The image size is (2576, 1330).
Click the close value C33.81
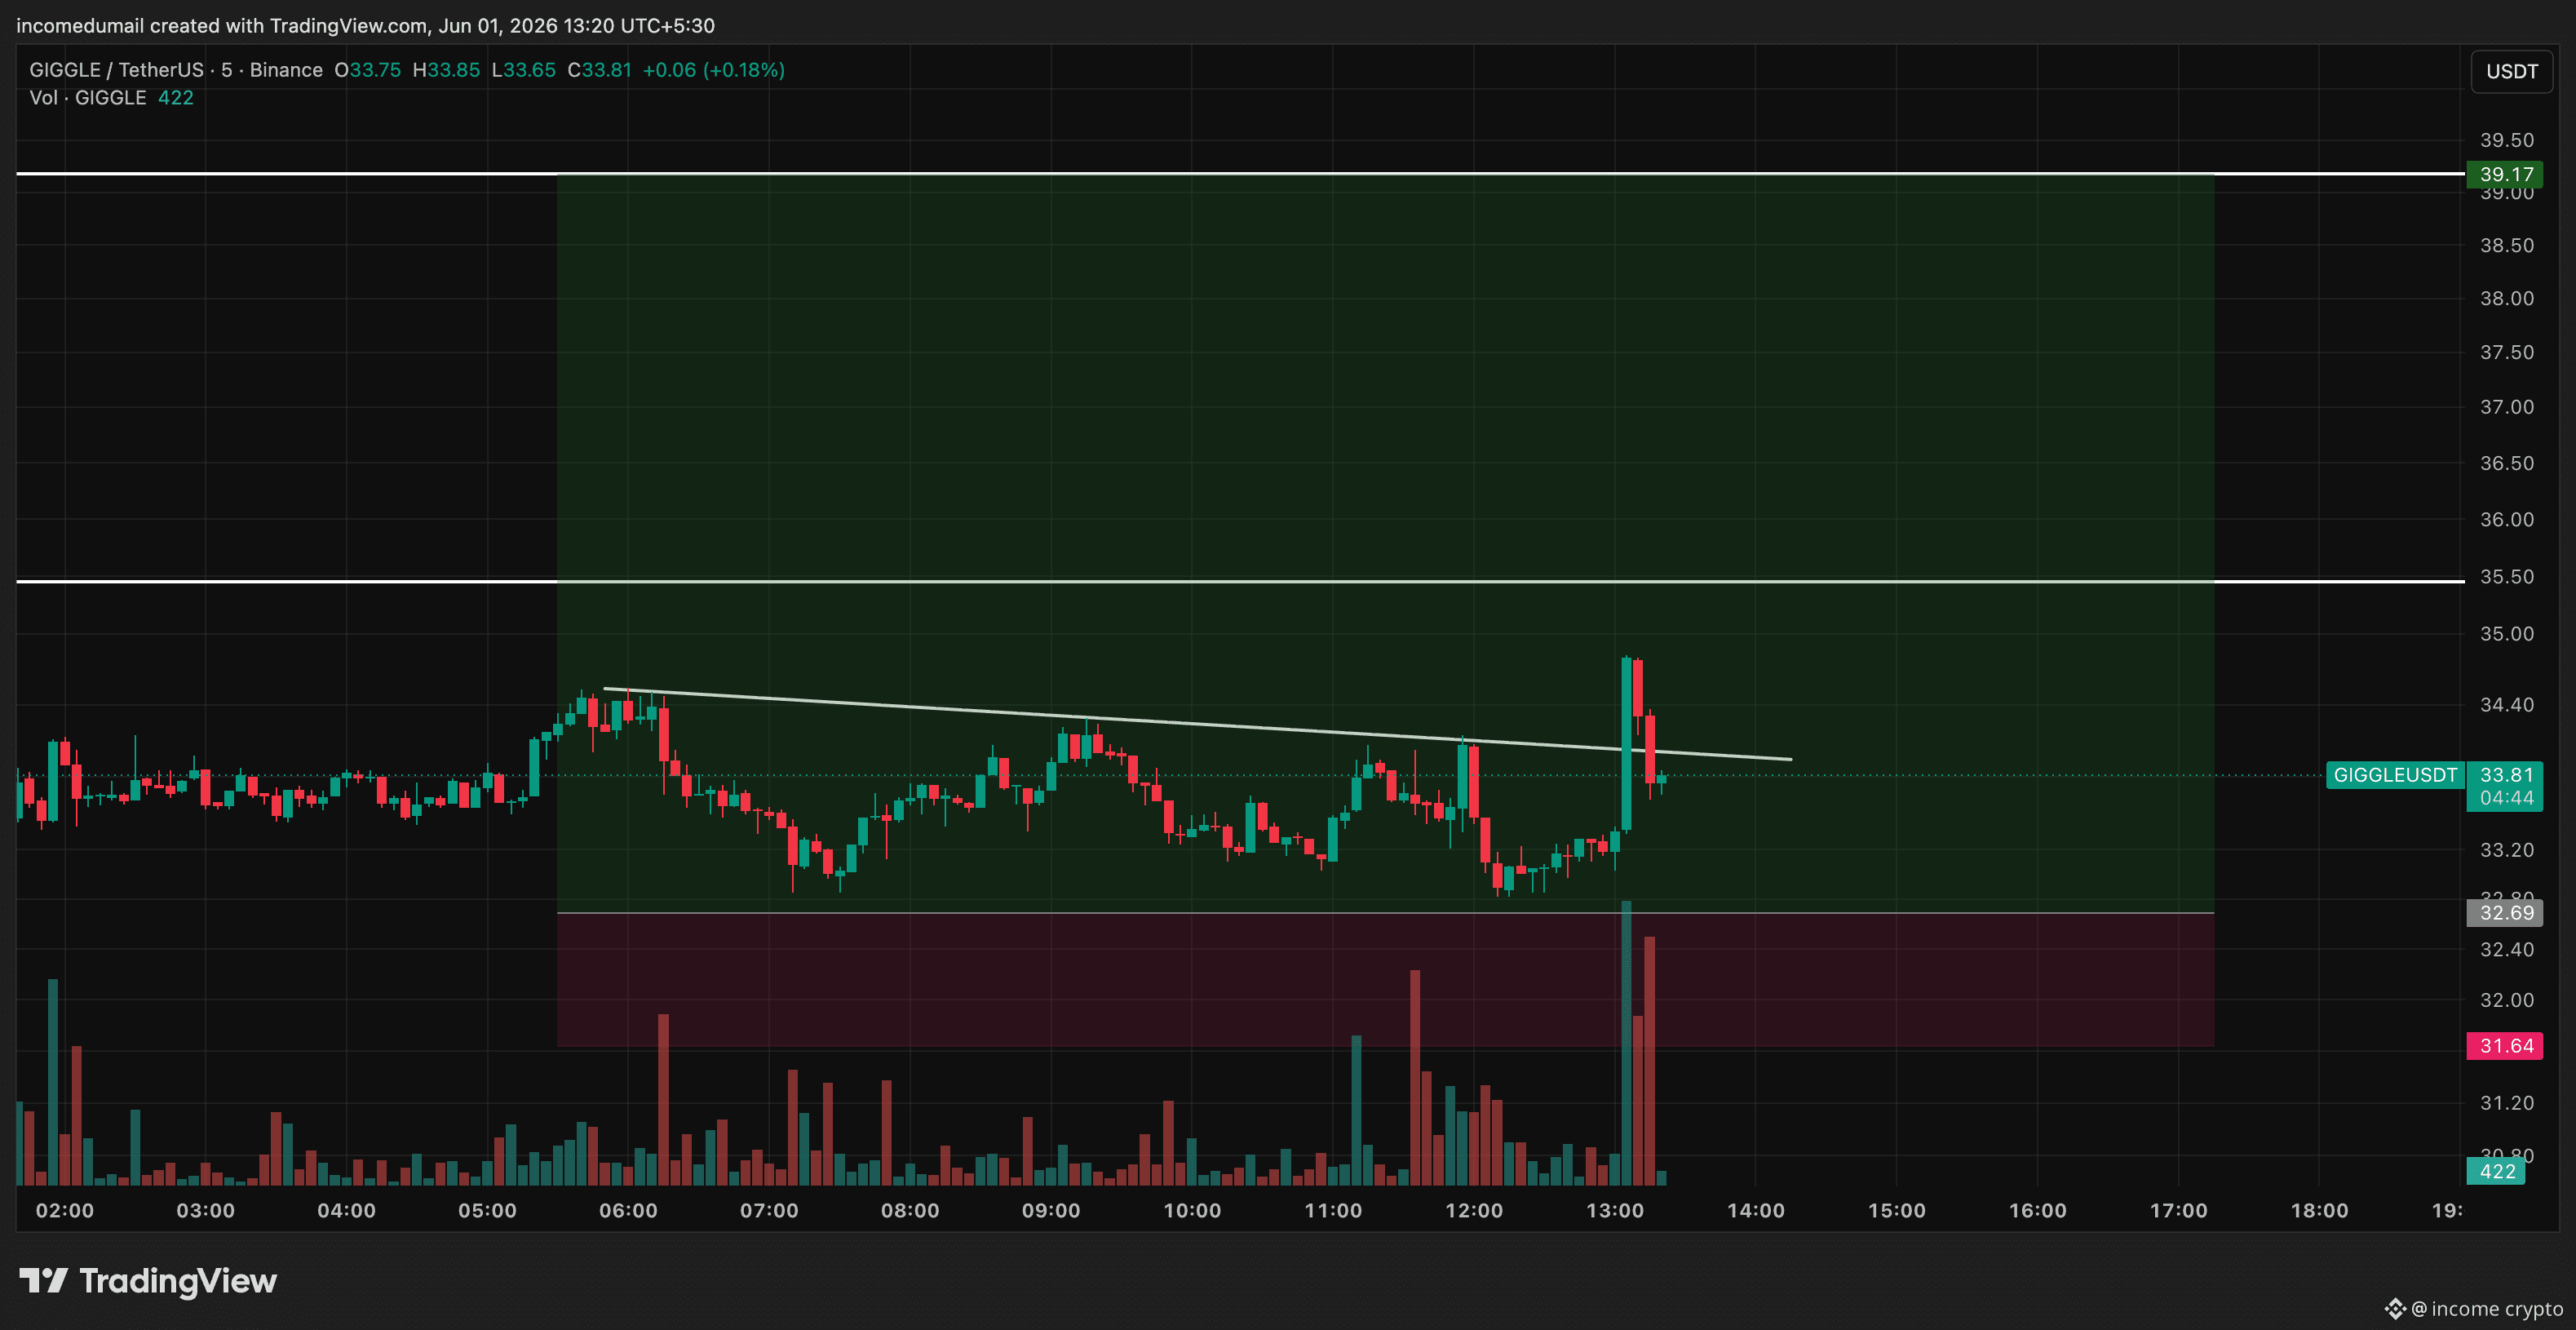pyautogui.click(x=599, y=70)
